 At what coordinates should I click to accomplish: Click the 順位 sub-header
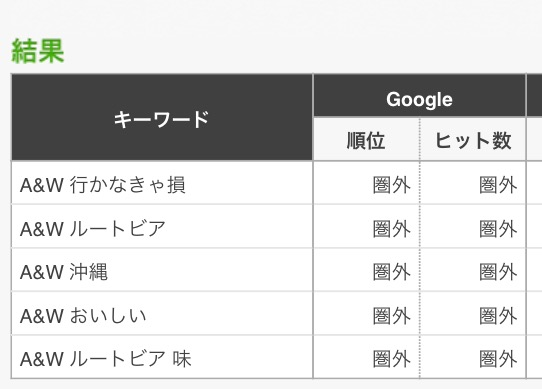[366, 140]
